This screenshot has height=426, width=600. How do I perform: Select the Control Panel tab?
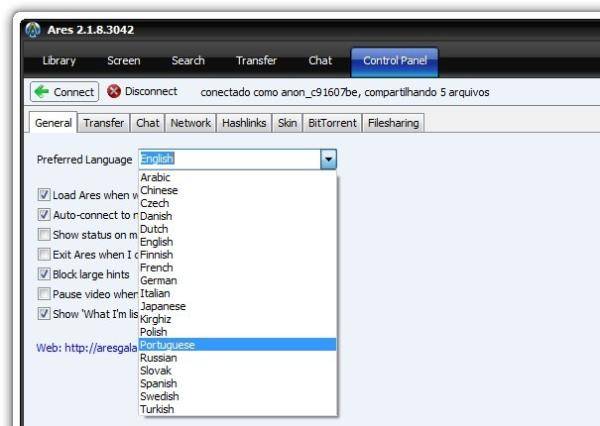coord(395,61)
